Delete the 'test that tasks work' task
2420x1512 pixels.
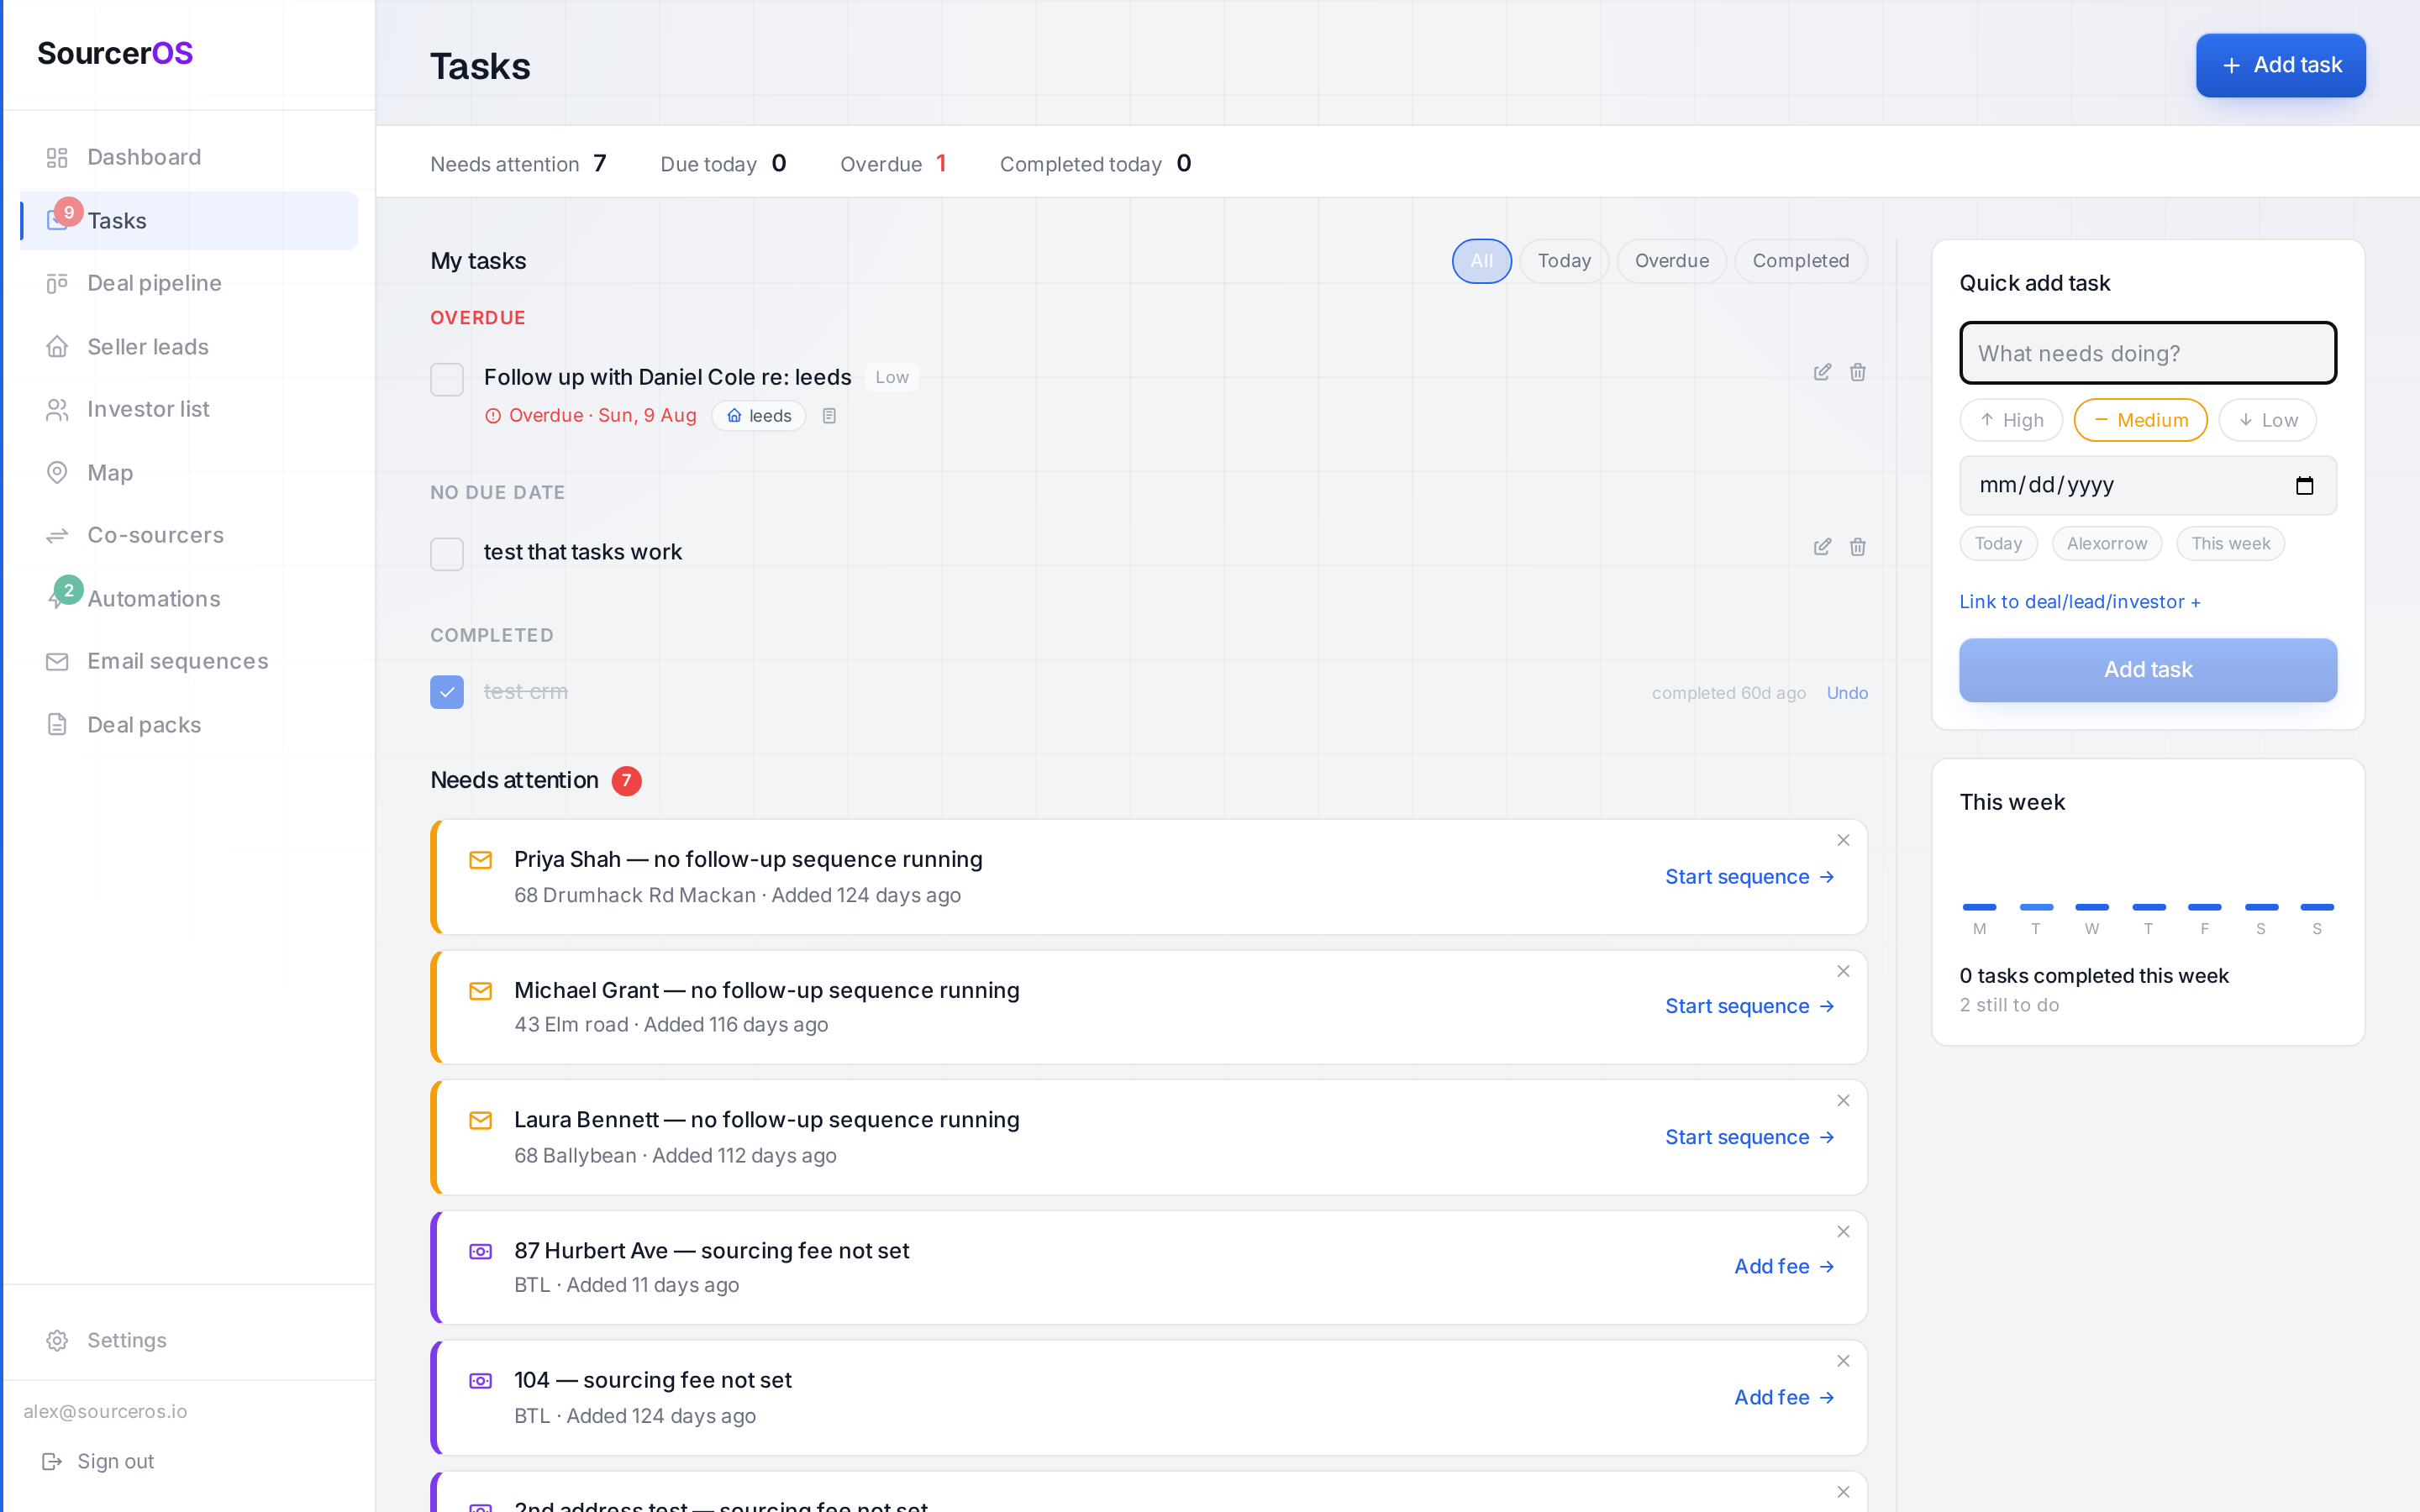1857,547
